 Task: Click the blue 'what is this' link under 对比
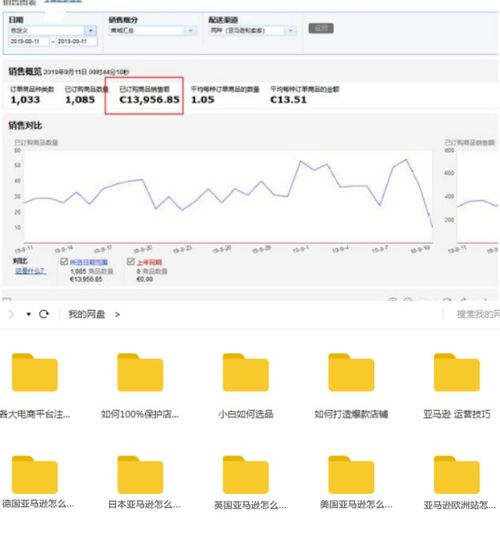[x=30, y=271]
